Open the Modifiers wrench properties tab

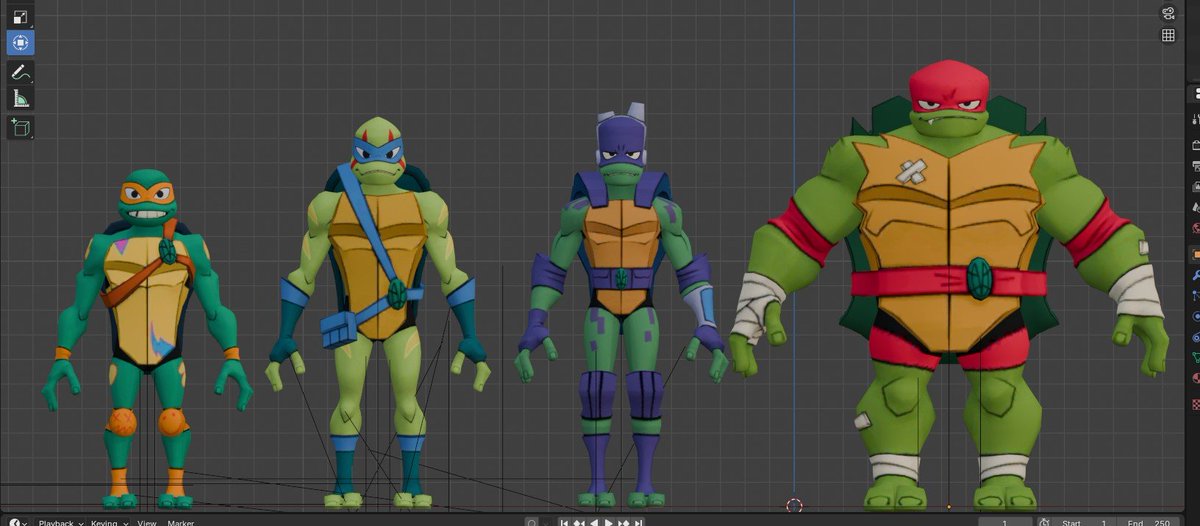tap(1194, 275)
